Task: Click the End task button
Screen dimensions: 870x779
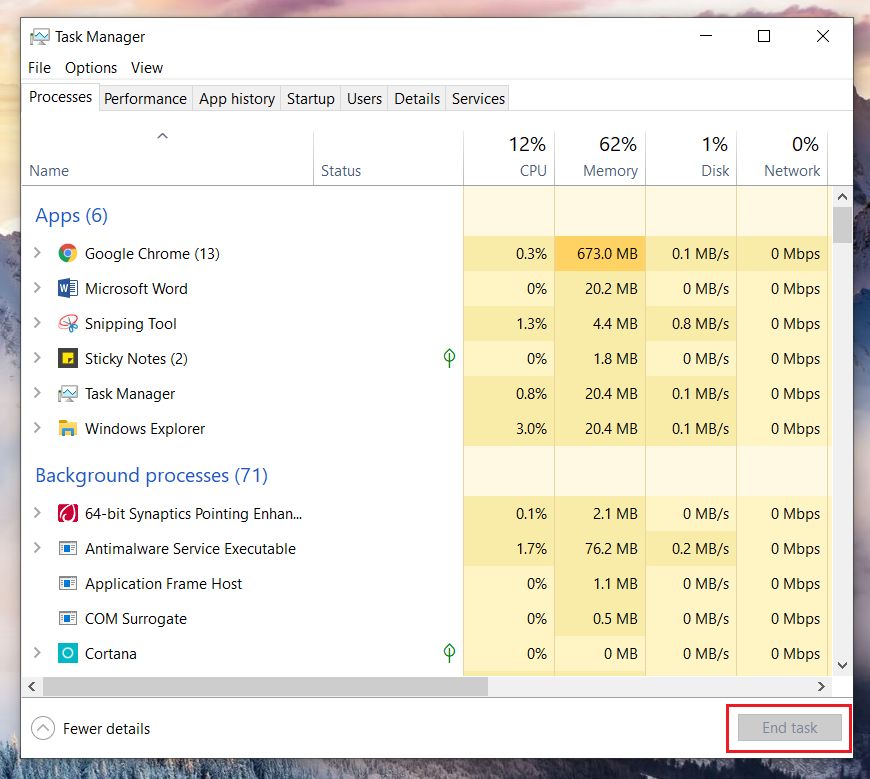Action: click(790, 727)
